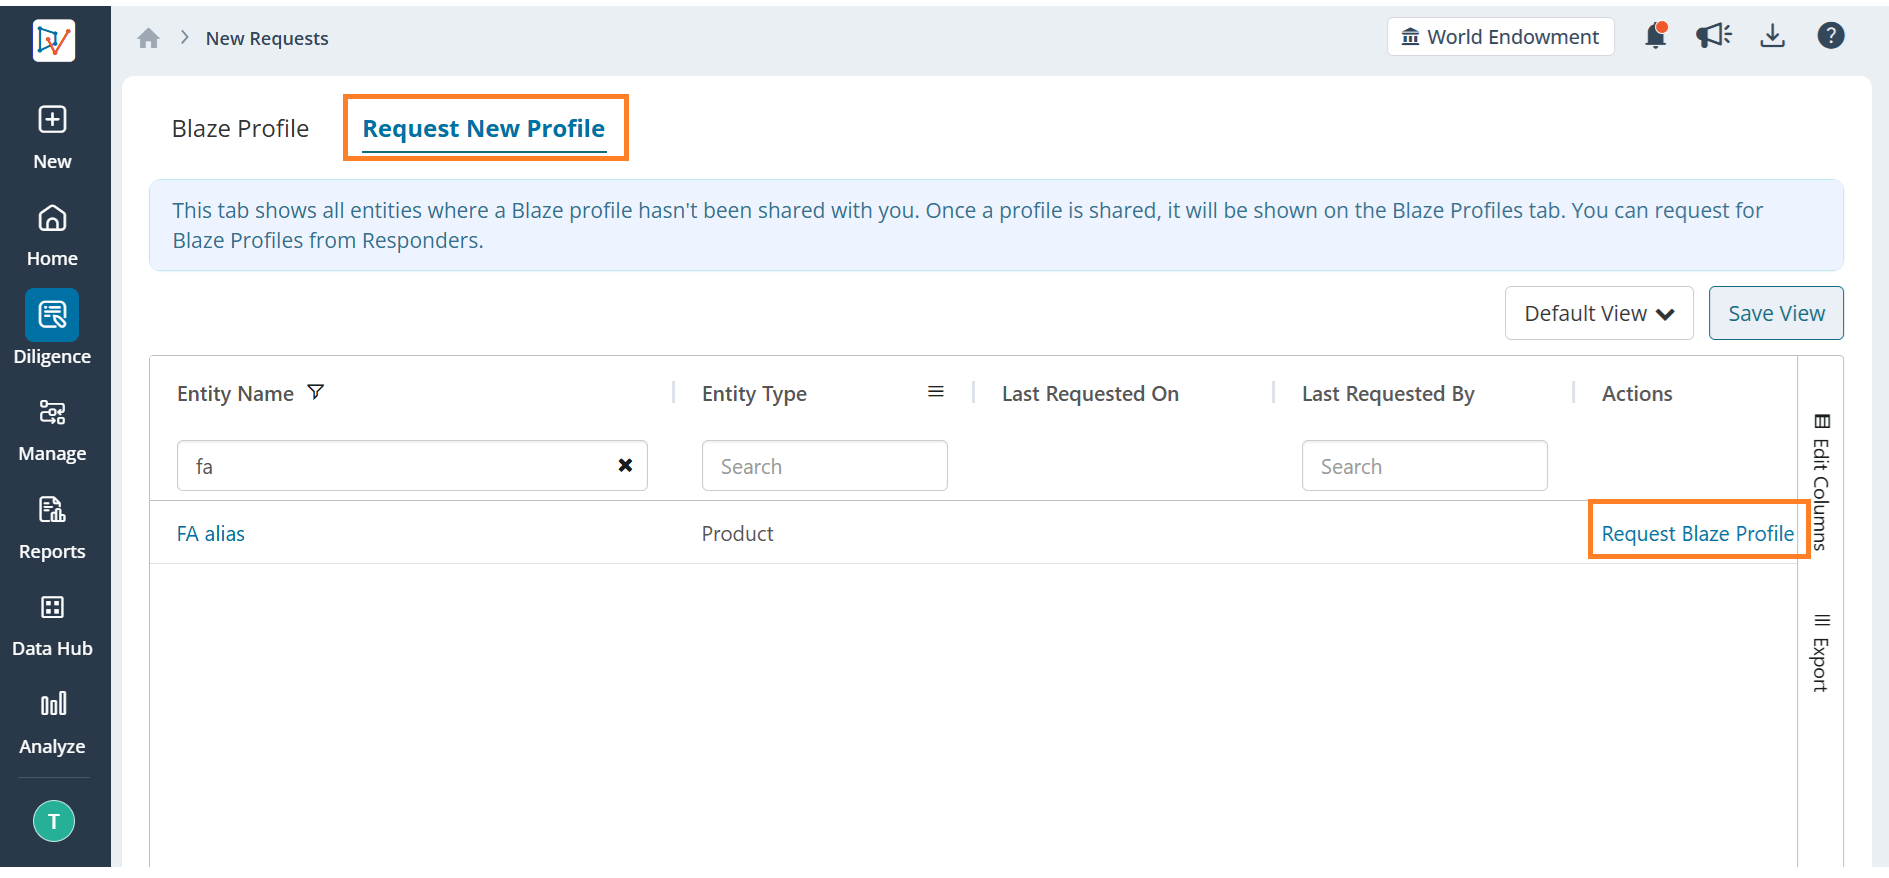Screen dimensions: 1889x878
Task: Go to Home in the sidebar
Action: click(x=52, y=236)
